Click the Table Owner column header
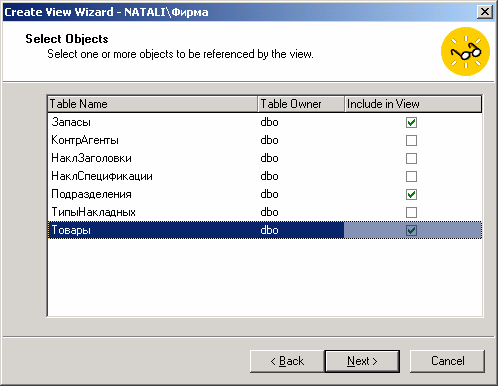This screenshot has height=386, width=498. (301, 104)
